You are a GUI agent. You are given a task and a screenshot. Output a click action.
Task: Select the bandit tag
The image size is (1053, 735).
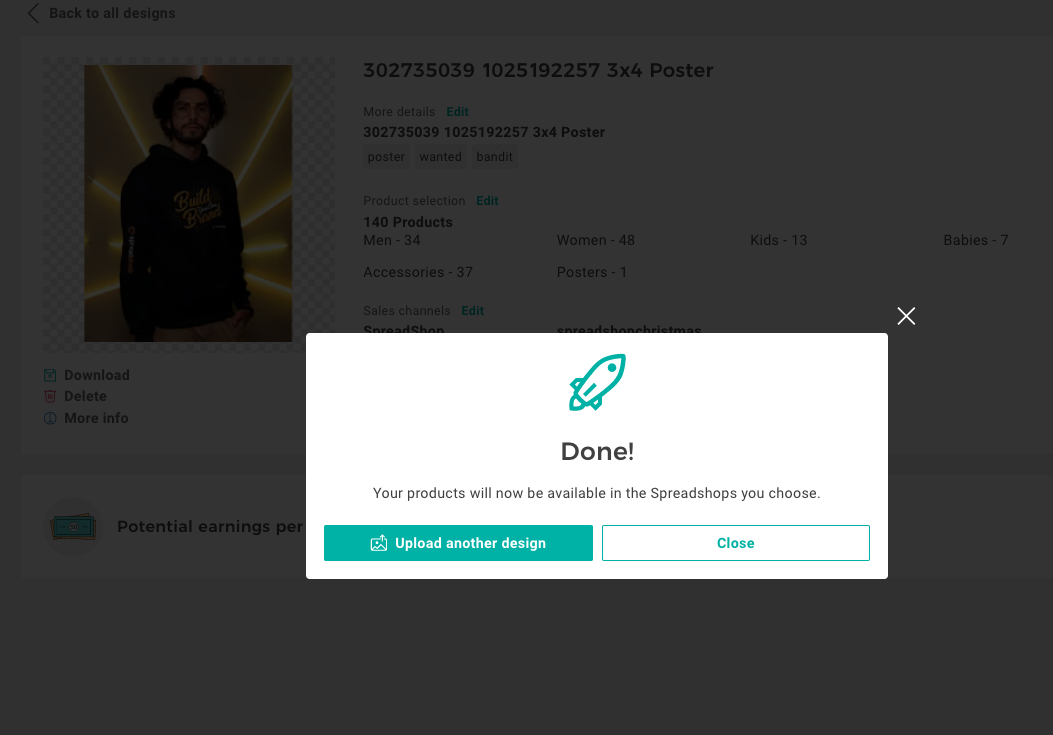click(x=494, y=157)
